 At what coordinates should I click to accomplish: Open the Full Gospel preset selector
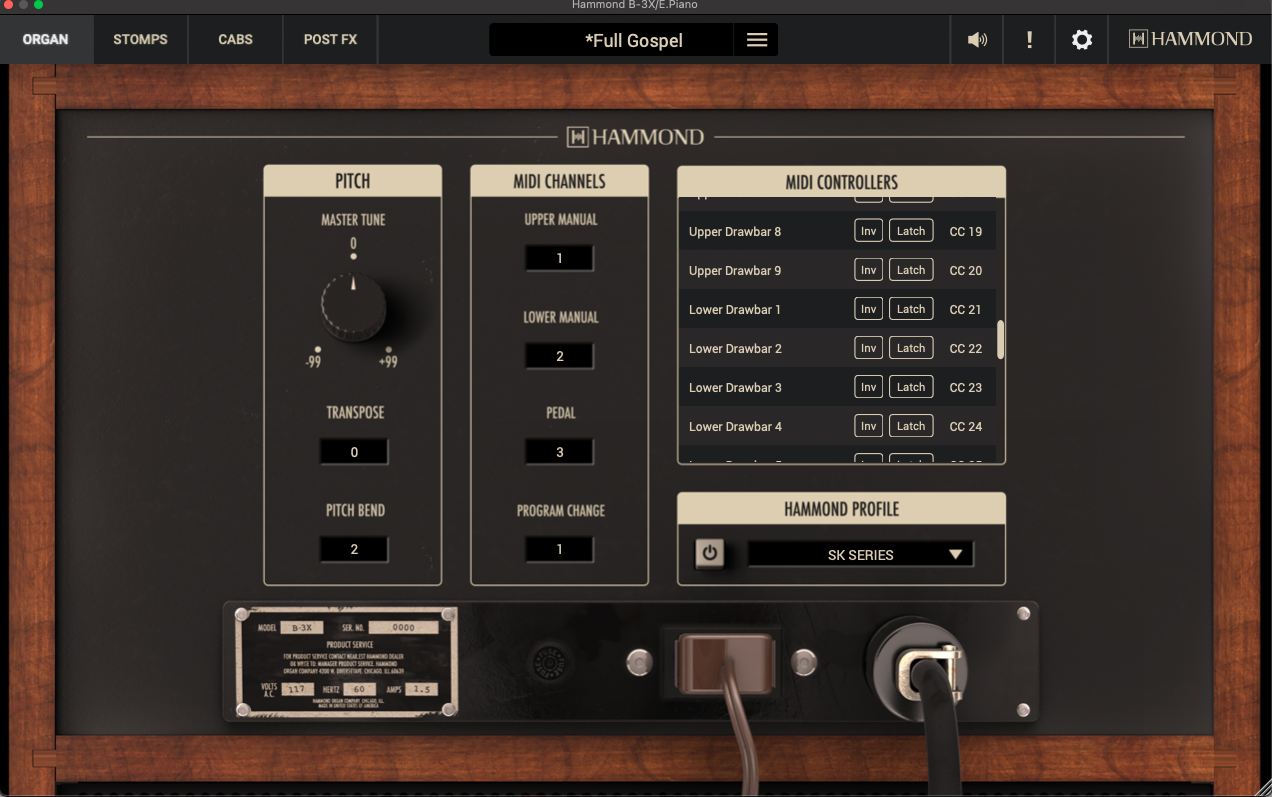612,40
